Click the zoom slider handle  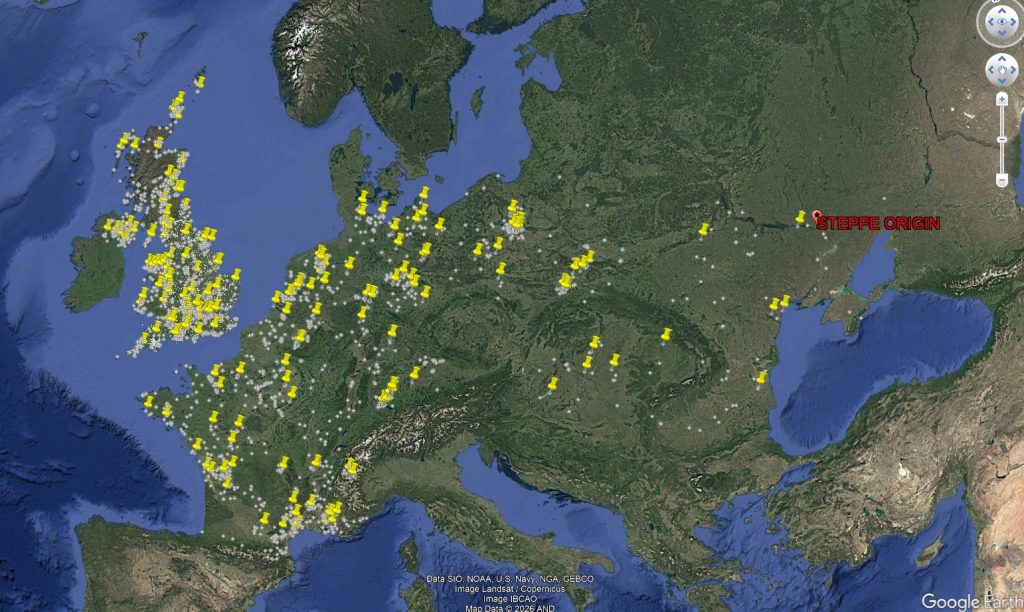[1001, 140]
